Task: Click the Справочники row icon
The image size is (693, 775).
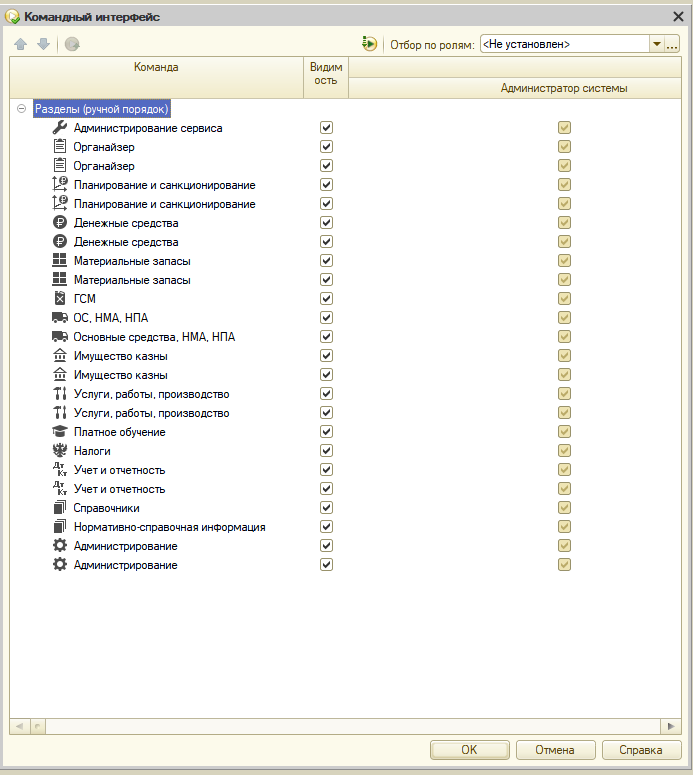Action: click(x=59, y=508)
